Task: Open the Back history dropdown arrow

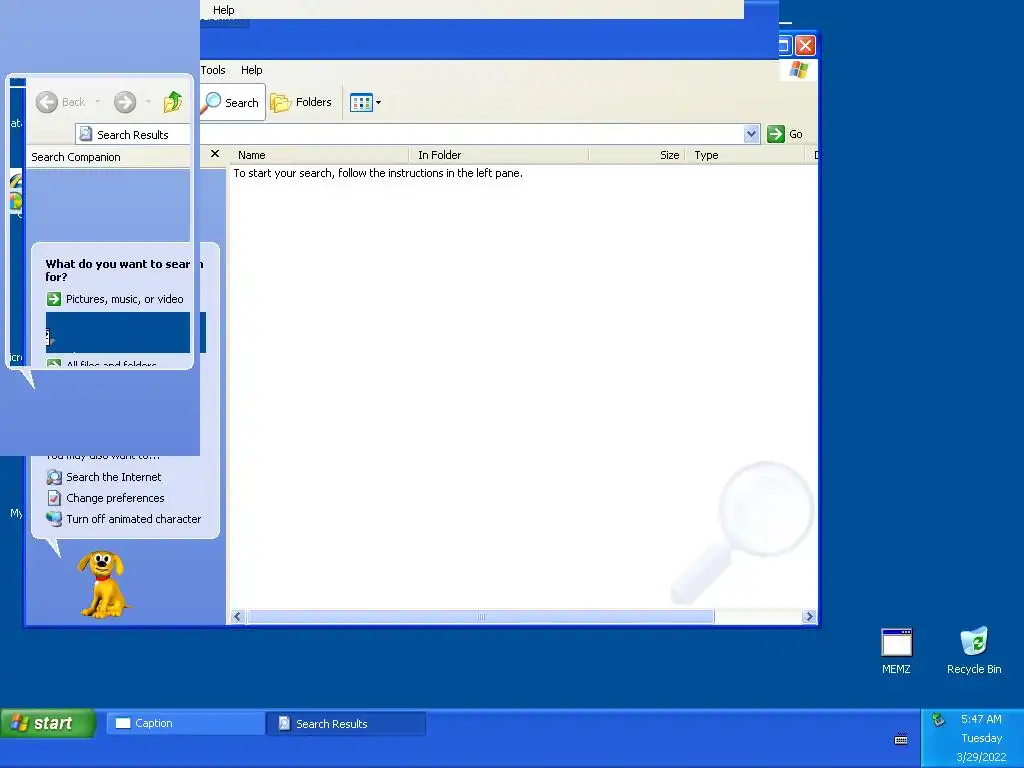Action: coord(98,102)
